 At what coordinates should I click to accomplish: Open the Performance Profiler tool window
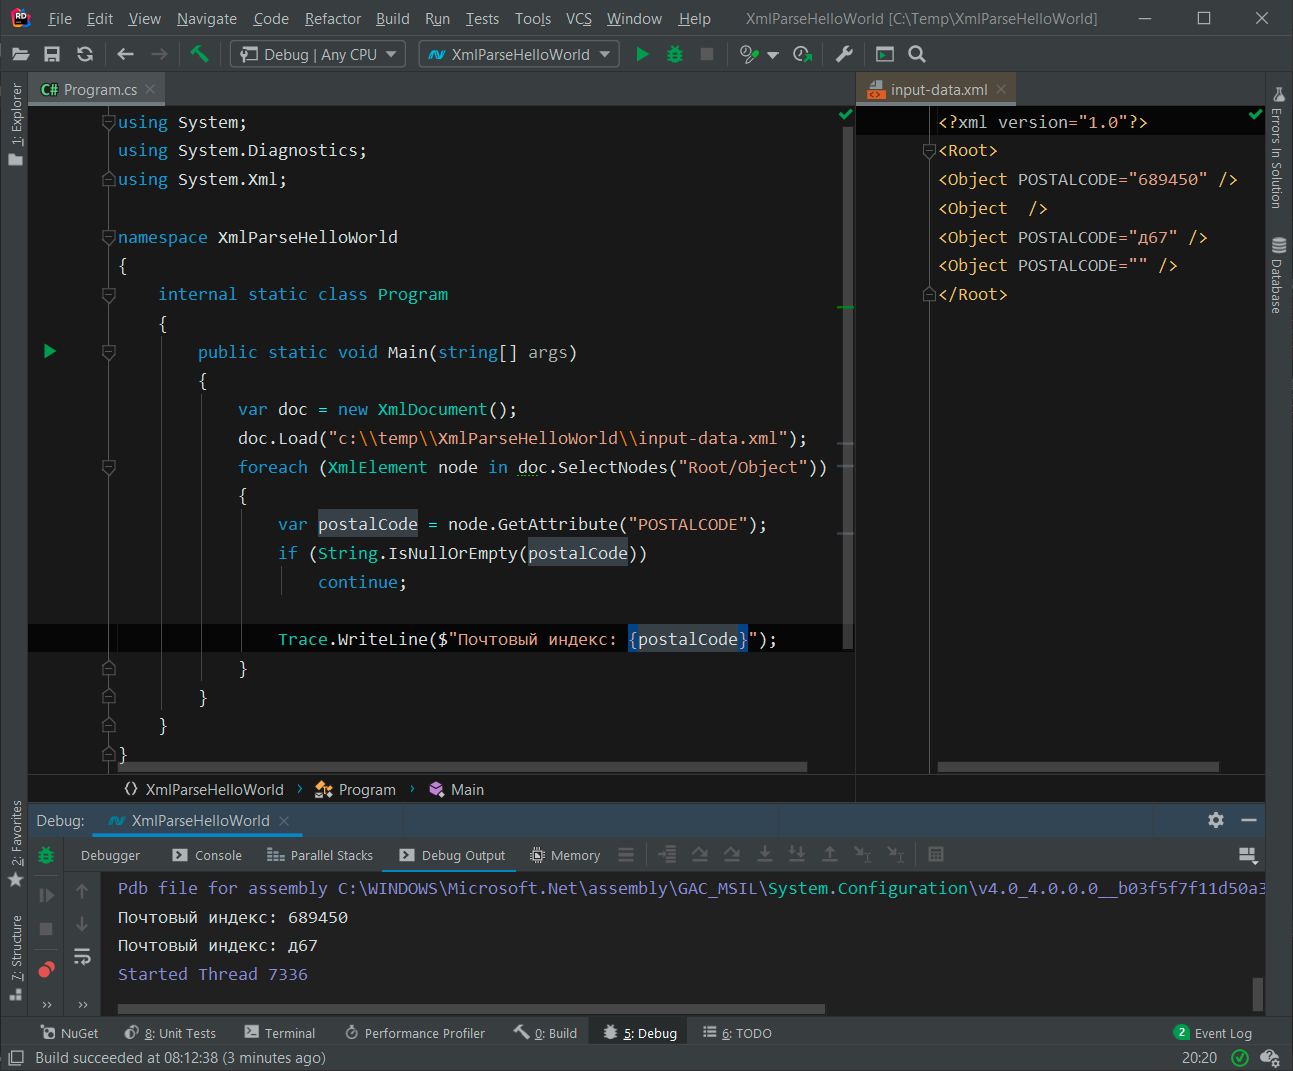(x=415, y=1033)
